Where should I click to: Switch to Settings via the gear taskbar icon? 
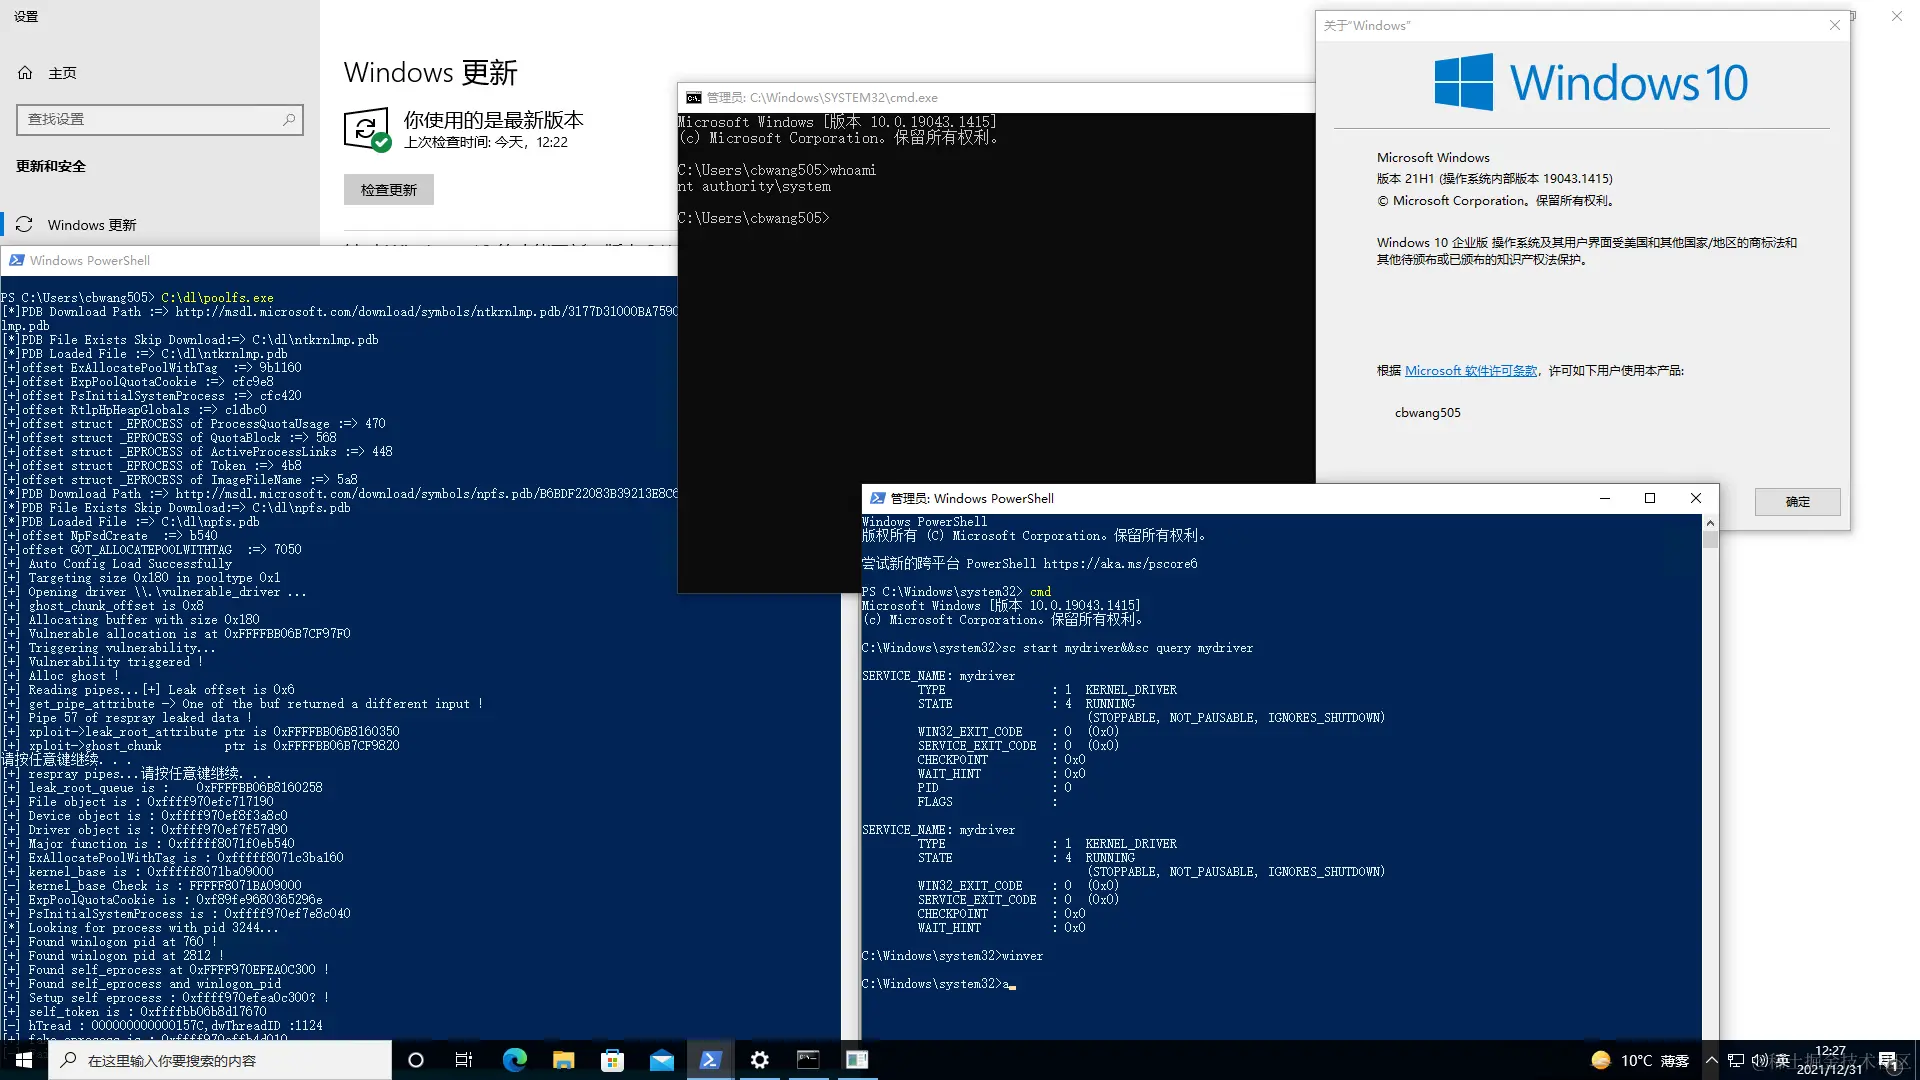point(759,1060)
